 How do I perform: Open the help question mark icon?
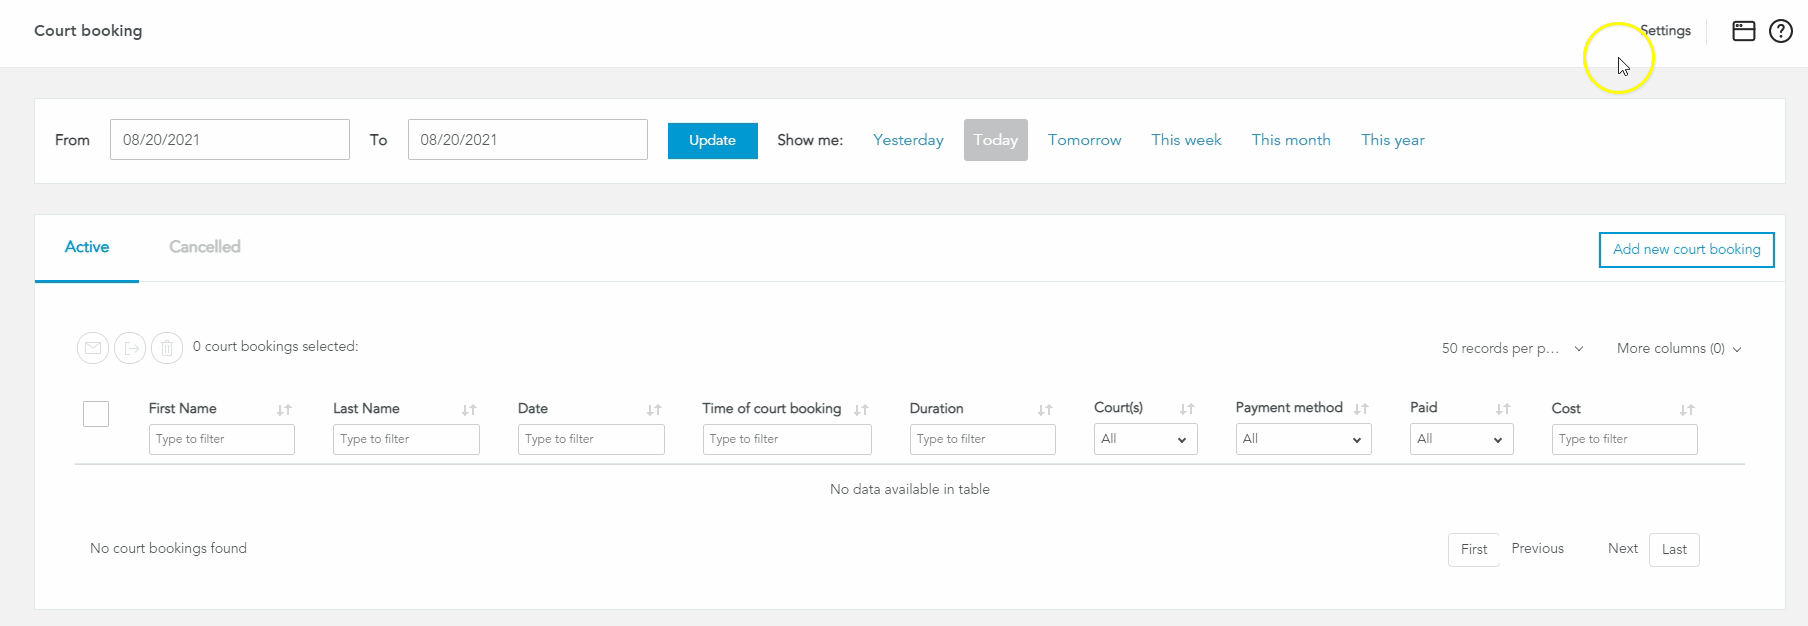[x=1780, y=31]
